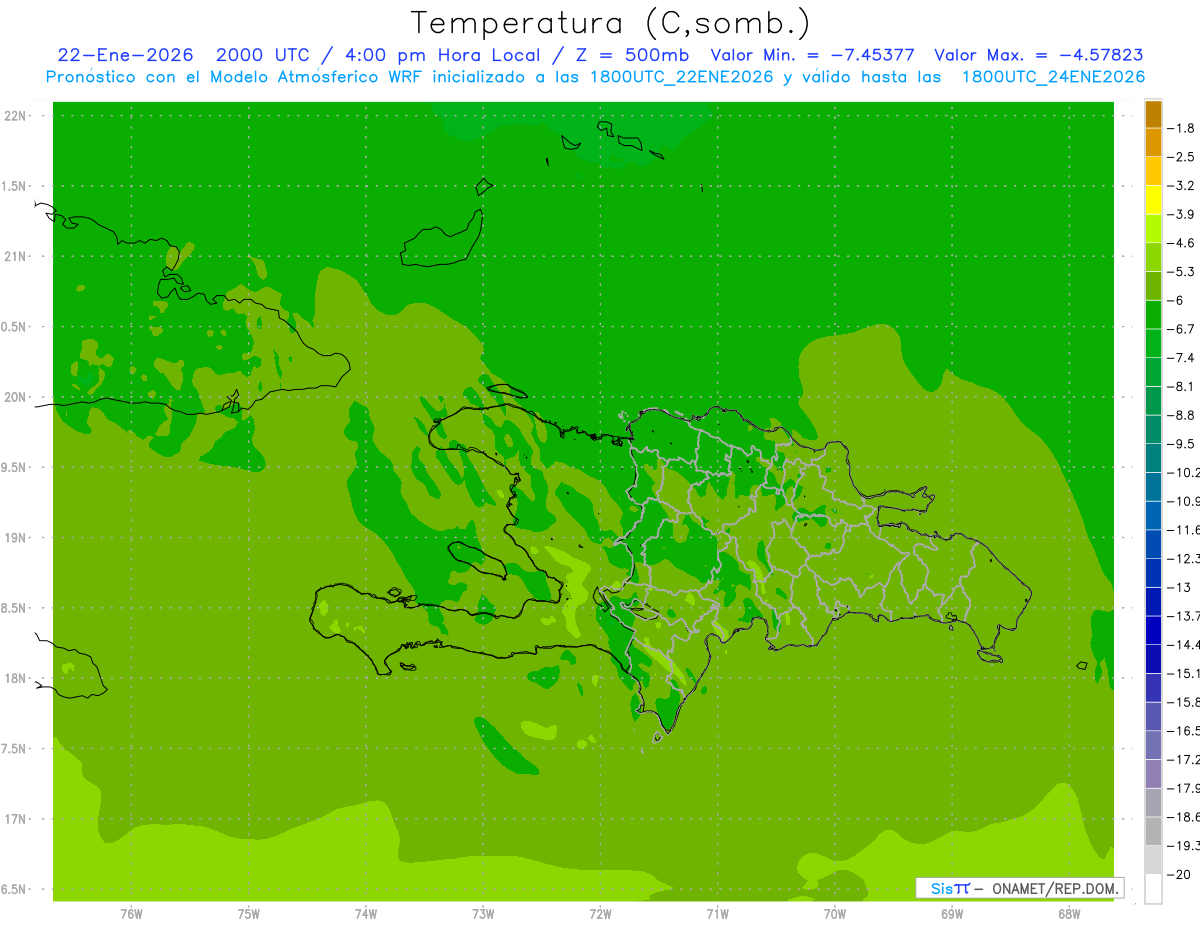Select the '22-Ene-2026' date text
This screenshot has width=1200, height=927.
[x=125, y=55]
